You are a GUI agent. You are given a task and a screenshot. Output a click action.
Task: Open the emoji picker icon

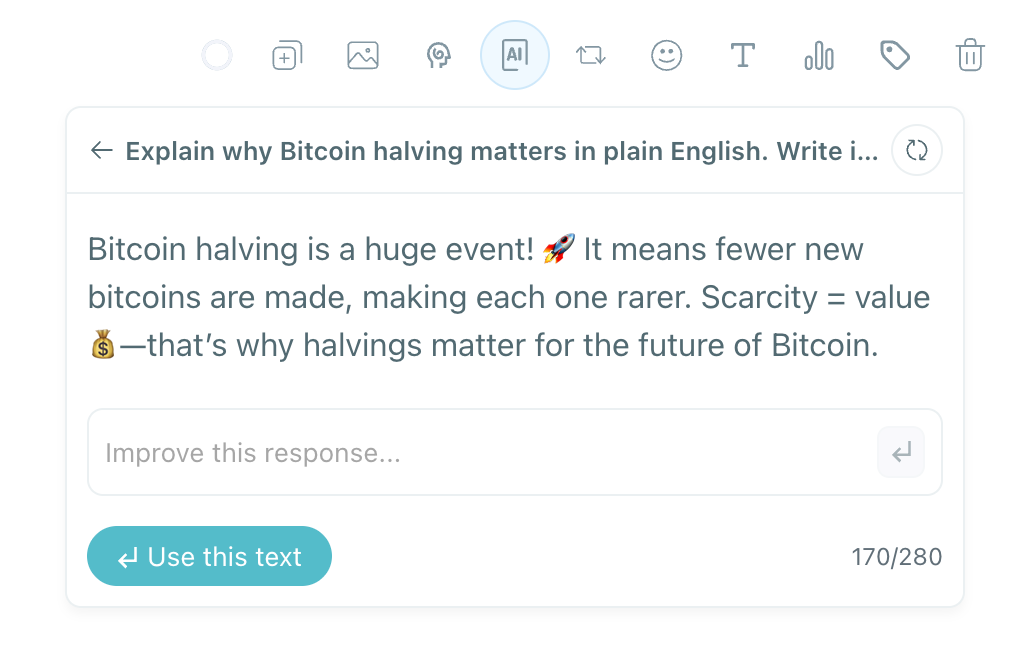666,55
